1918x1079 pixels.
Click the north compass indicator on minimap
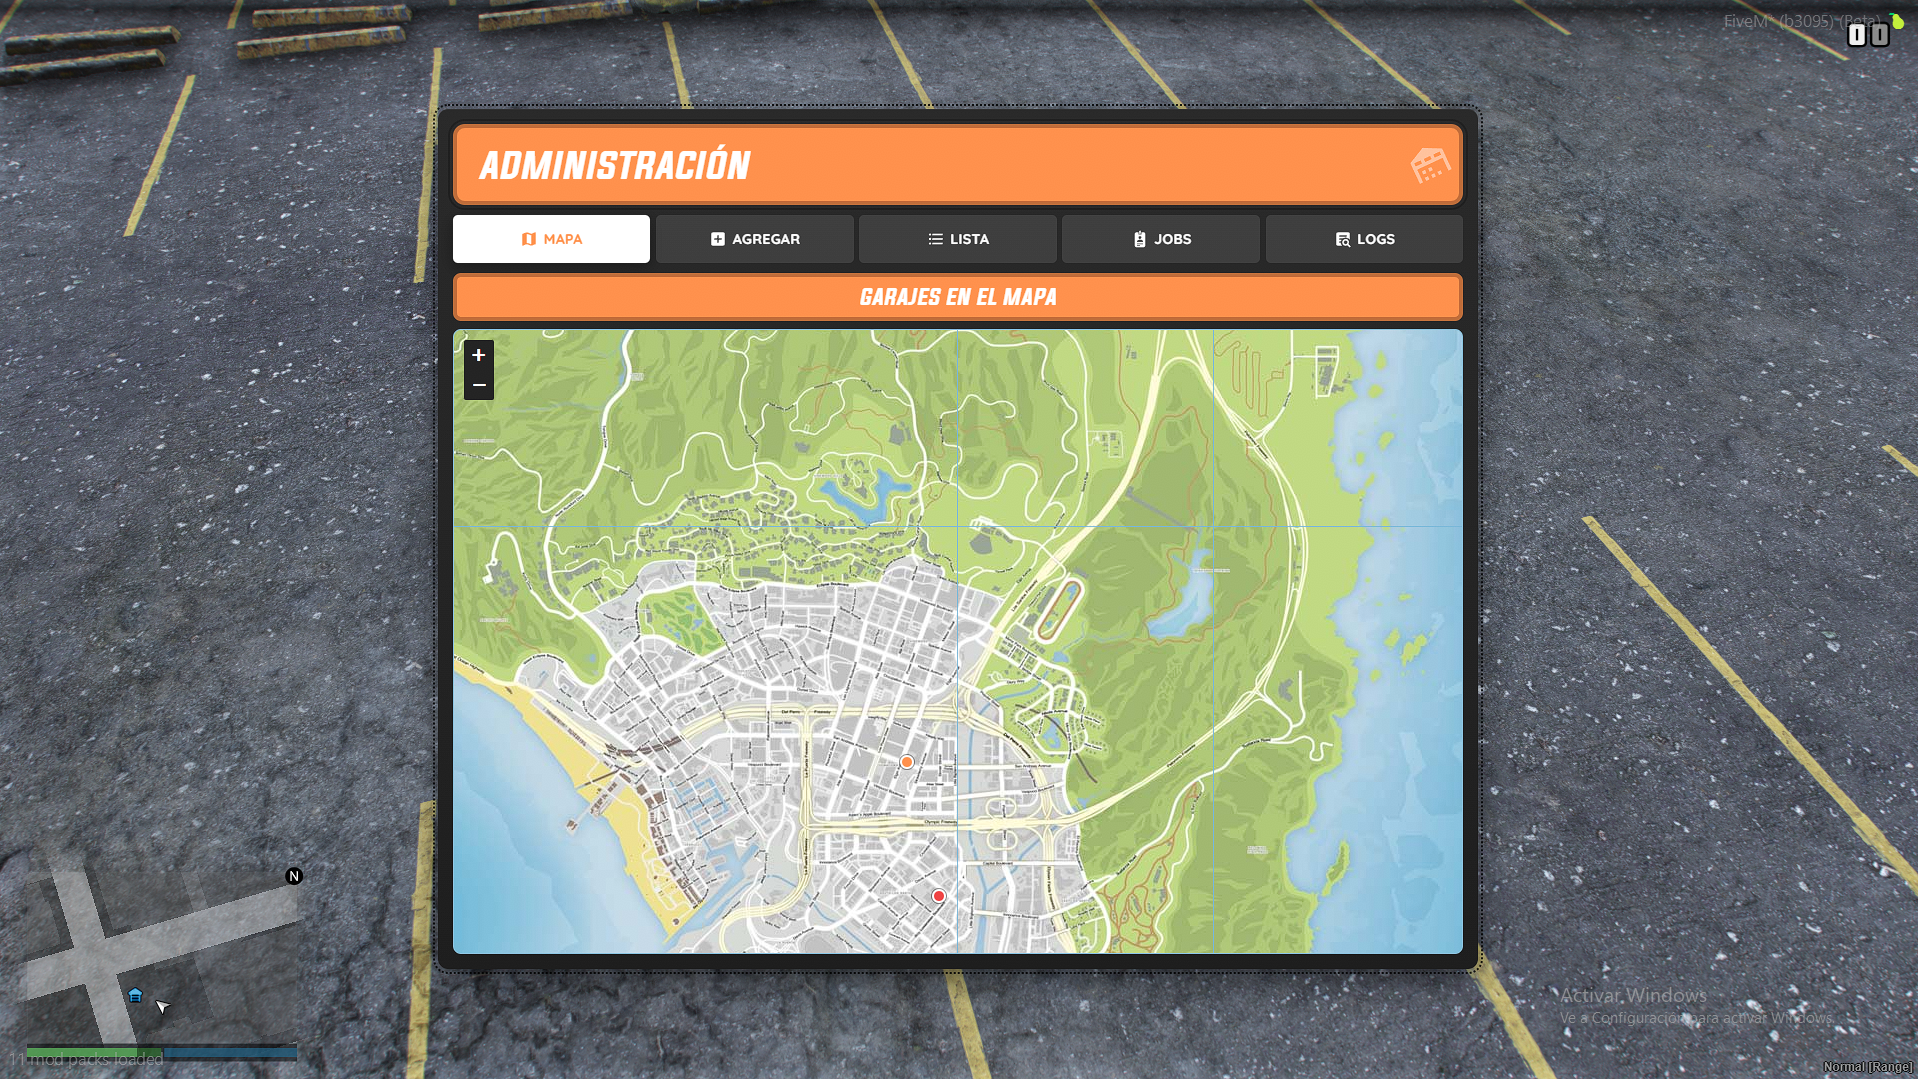[x=294, y=876]
